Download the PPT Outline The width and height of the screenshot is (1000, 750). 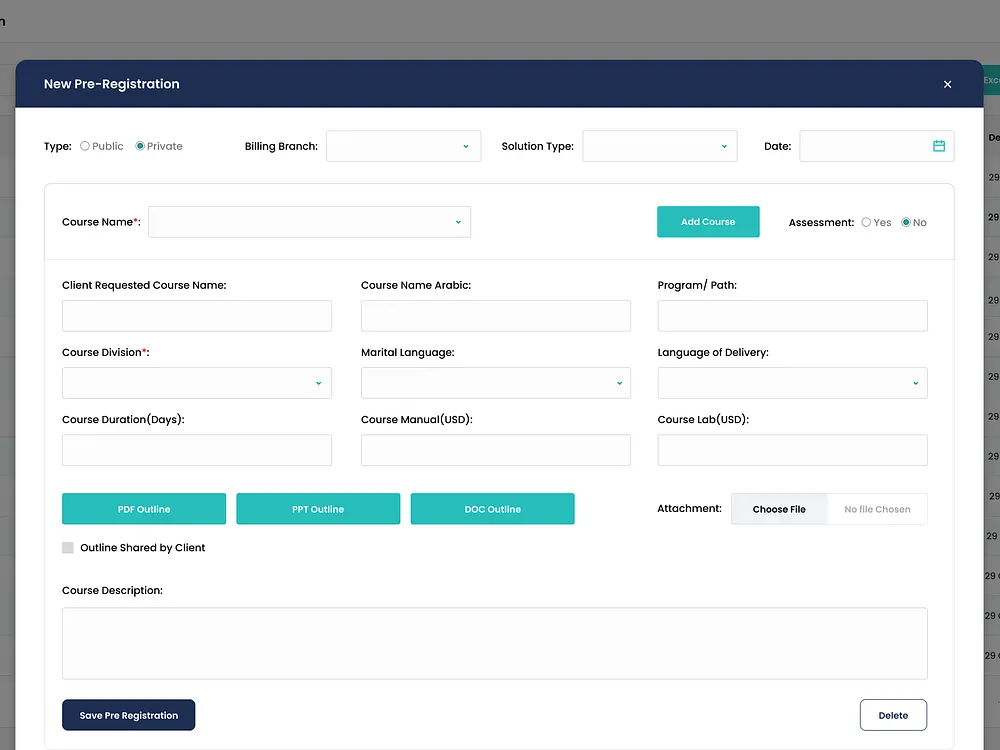tap(318, 508)
